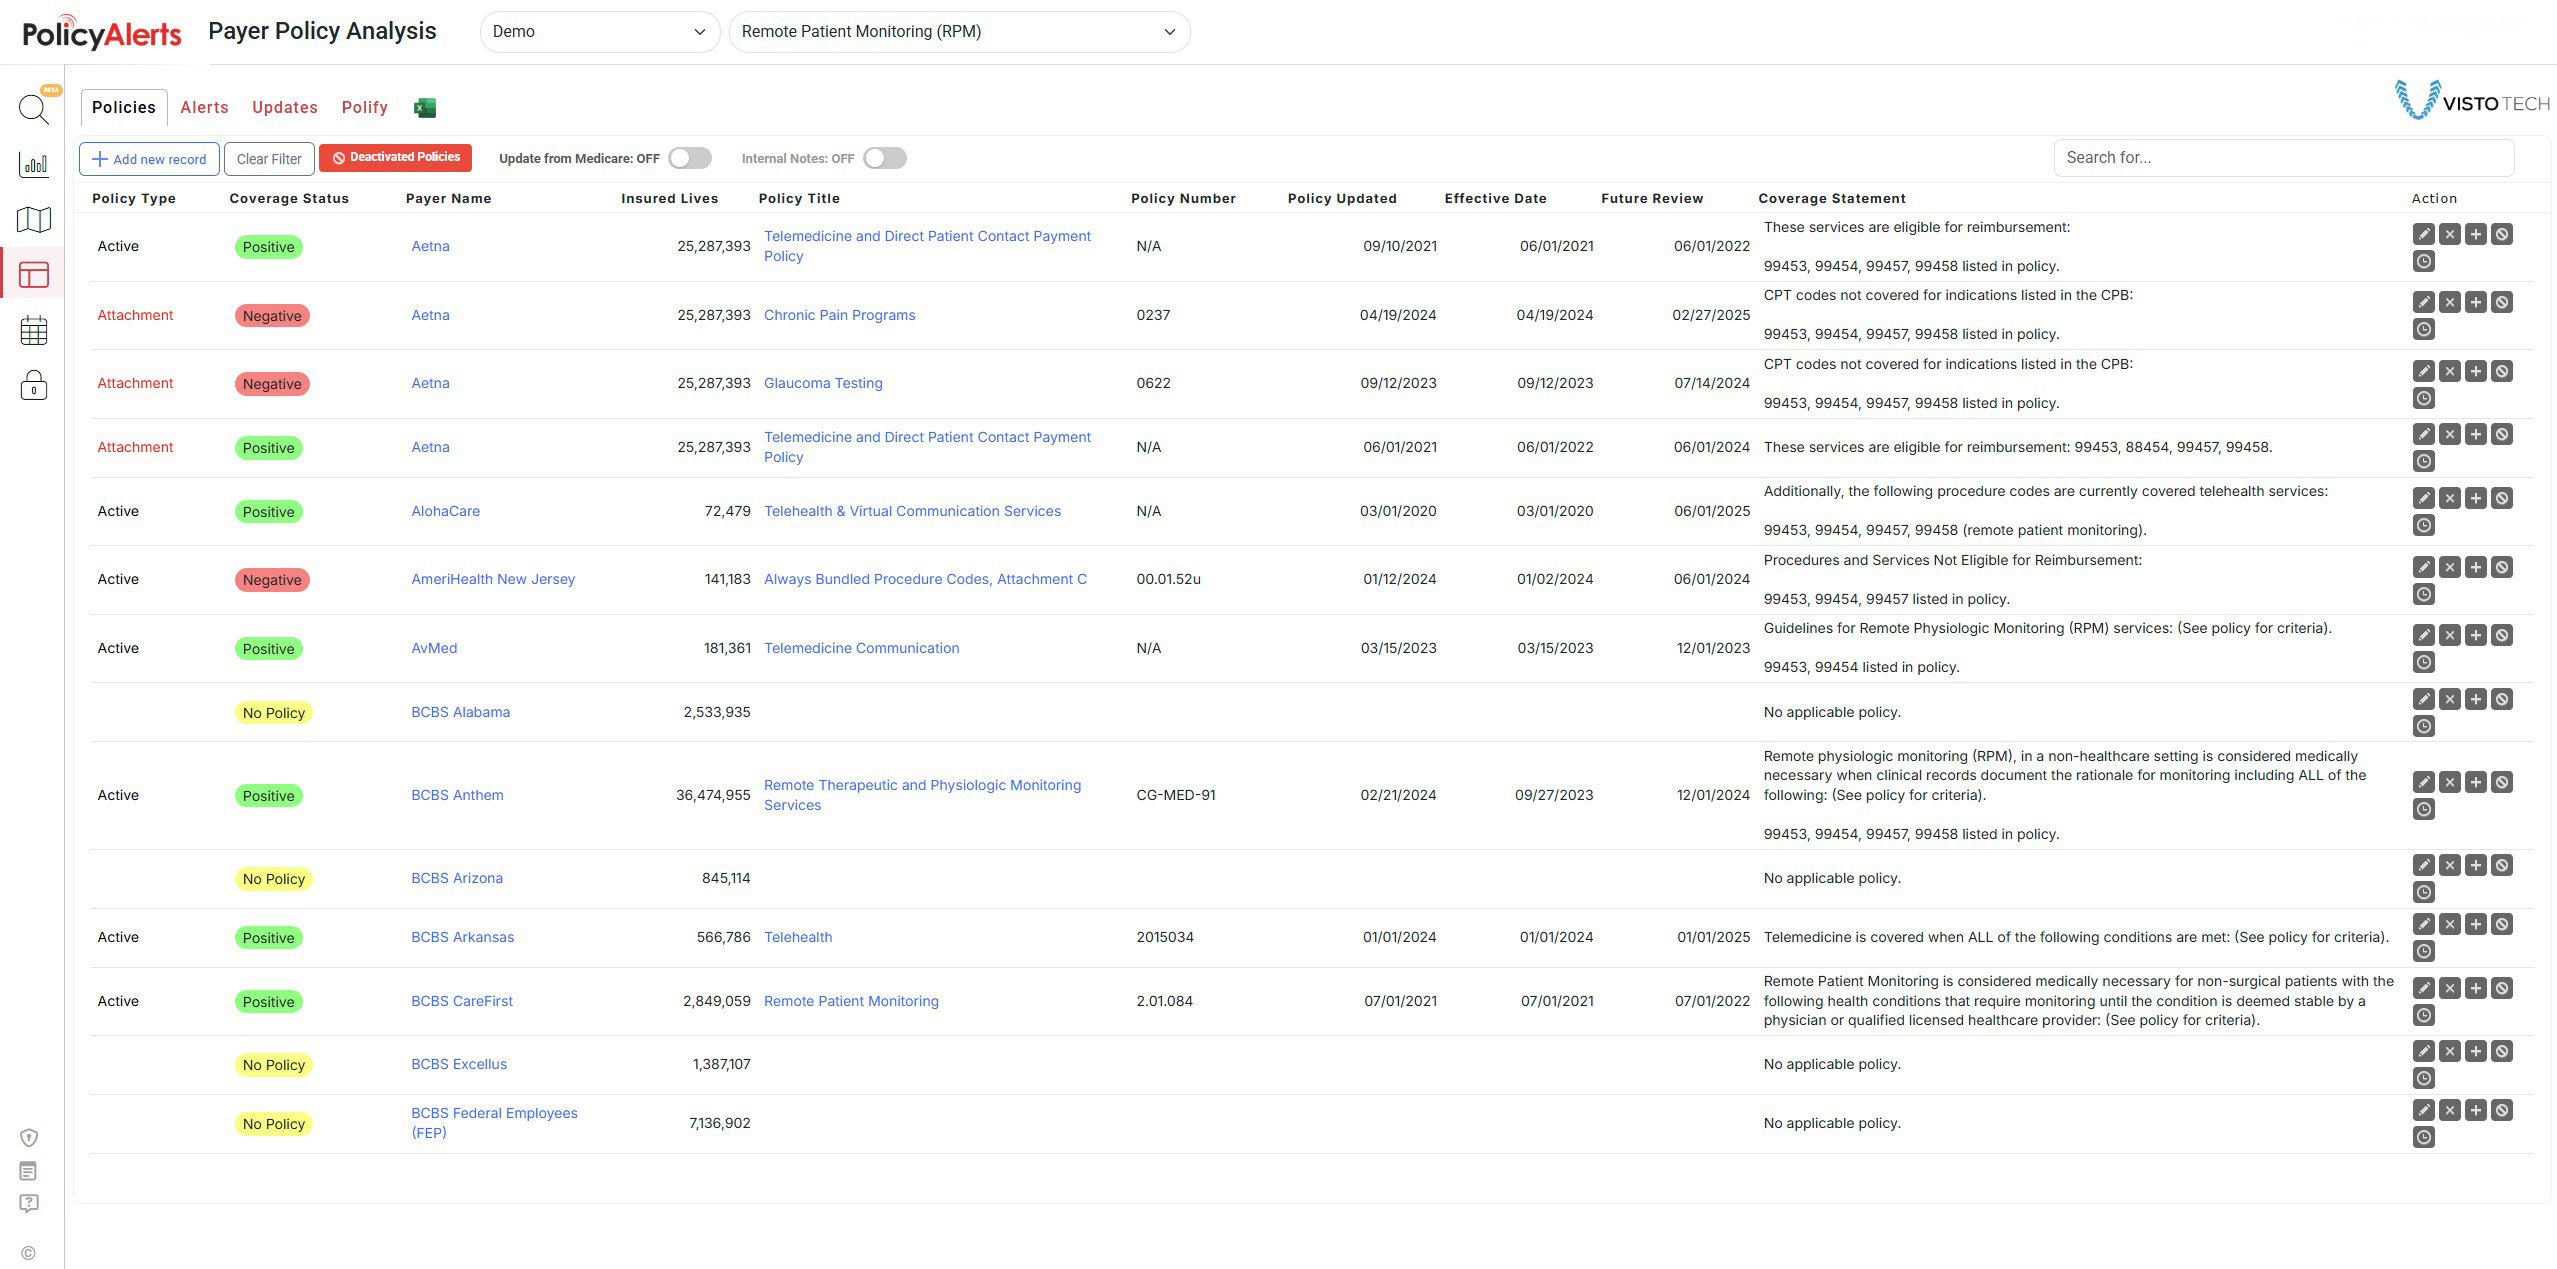The image size is (2557, 1269).
Task: Add record from the BCBS CareFirst row
Action: click(2475, 988)
